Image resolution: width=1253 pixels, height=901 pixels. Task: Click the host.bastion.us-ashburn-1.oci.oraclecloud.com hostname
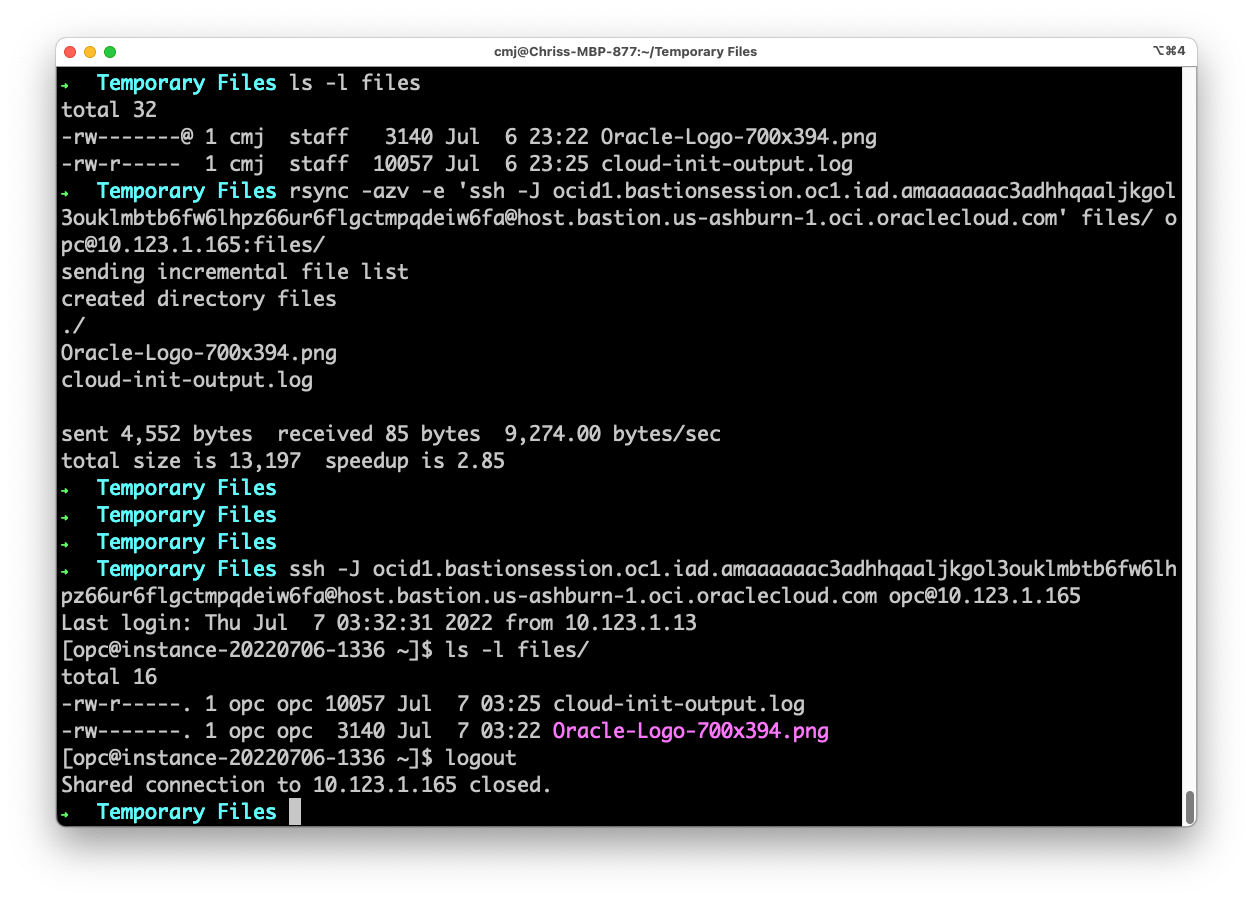[600, 595]
